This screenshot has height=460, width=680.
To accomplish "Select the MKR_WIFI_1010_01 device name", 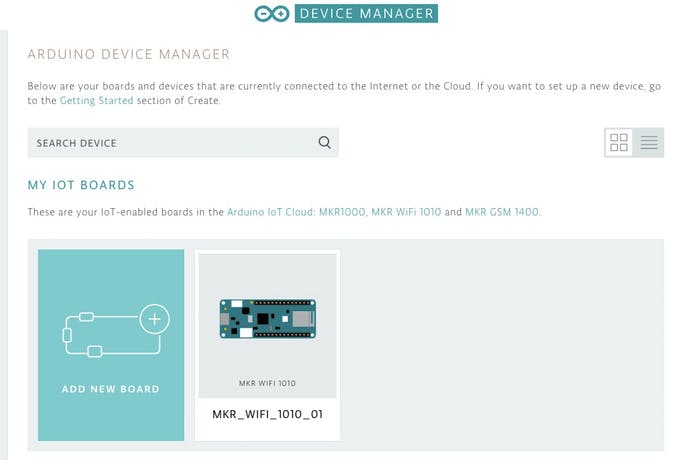I will (268, 414).
